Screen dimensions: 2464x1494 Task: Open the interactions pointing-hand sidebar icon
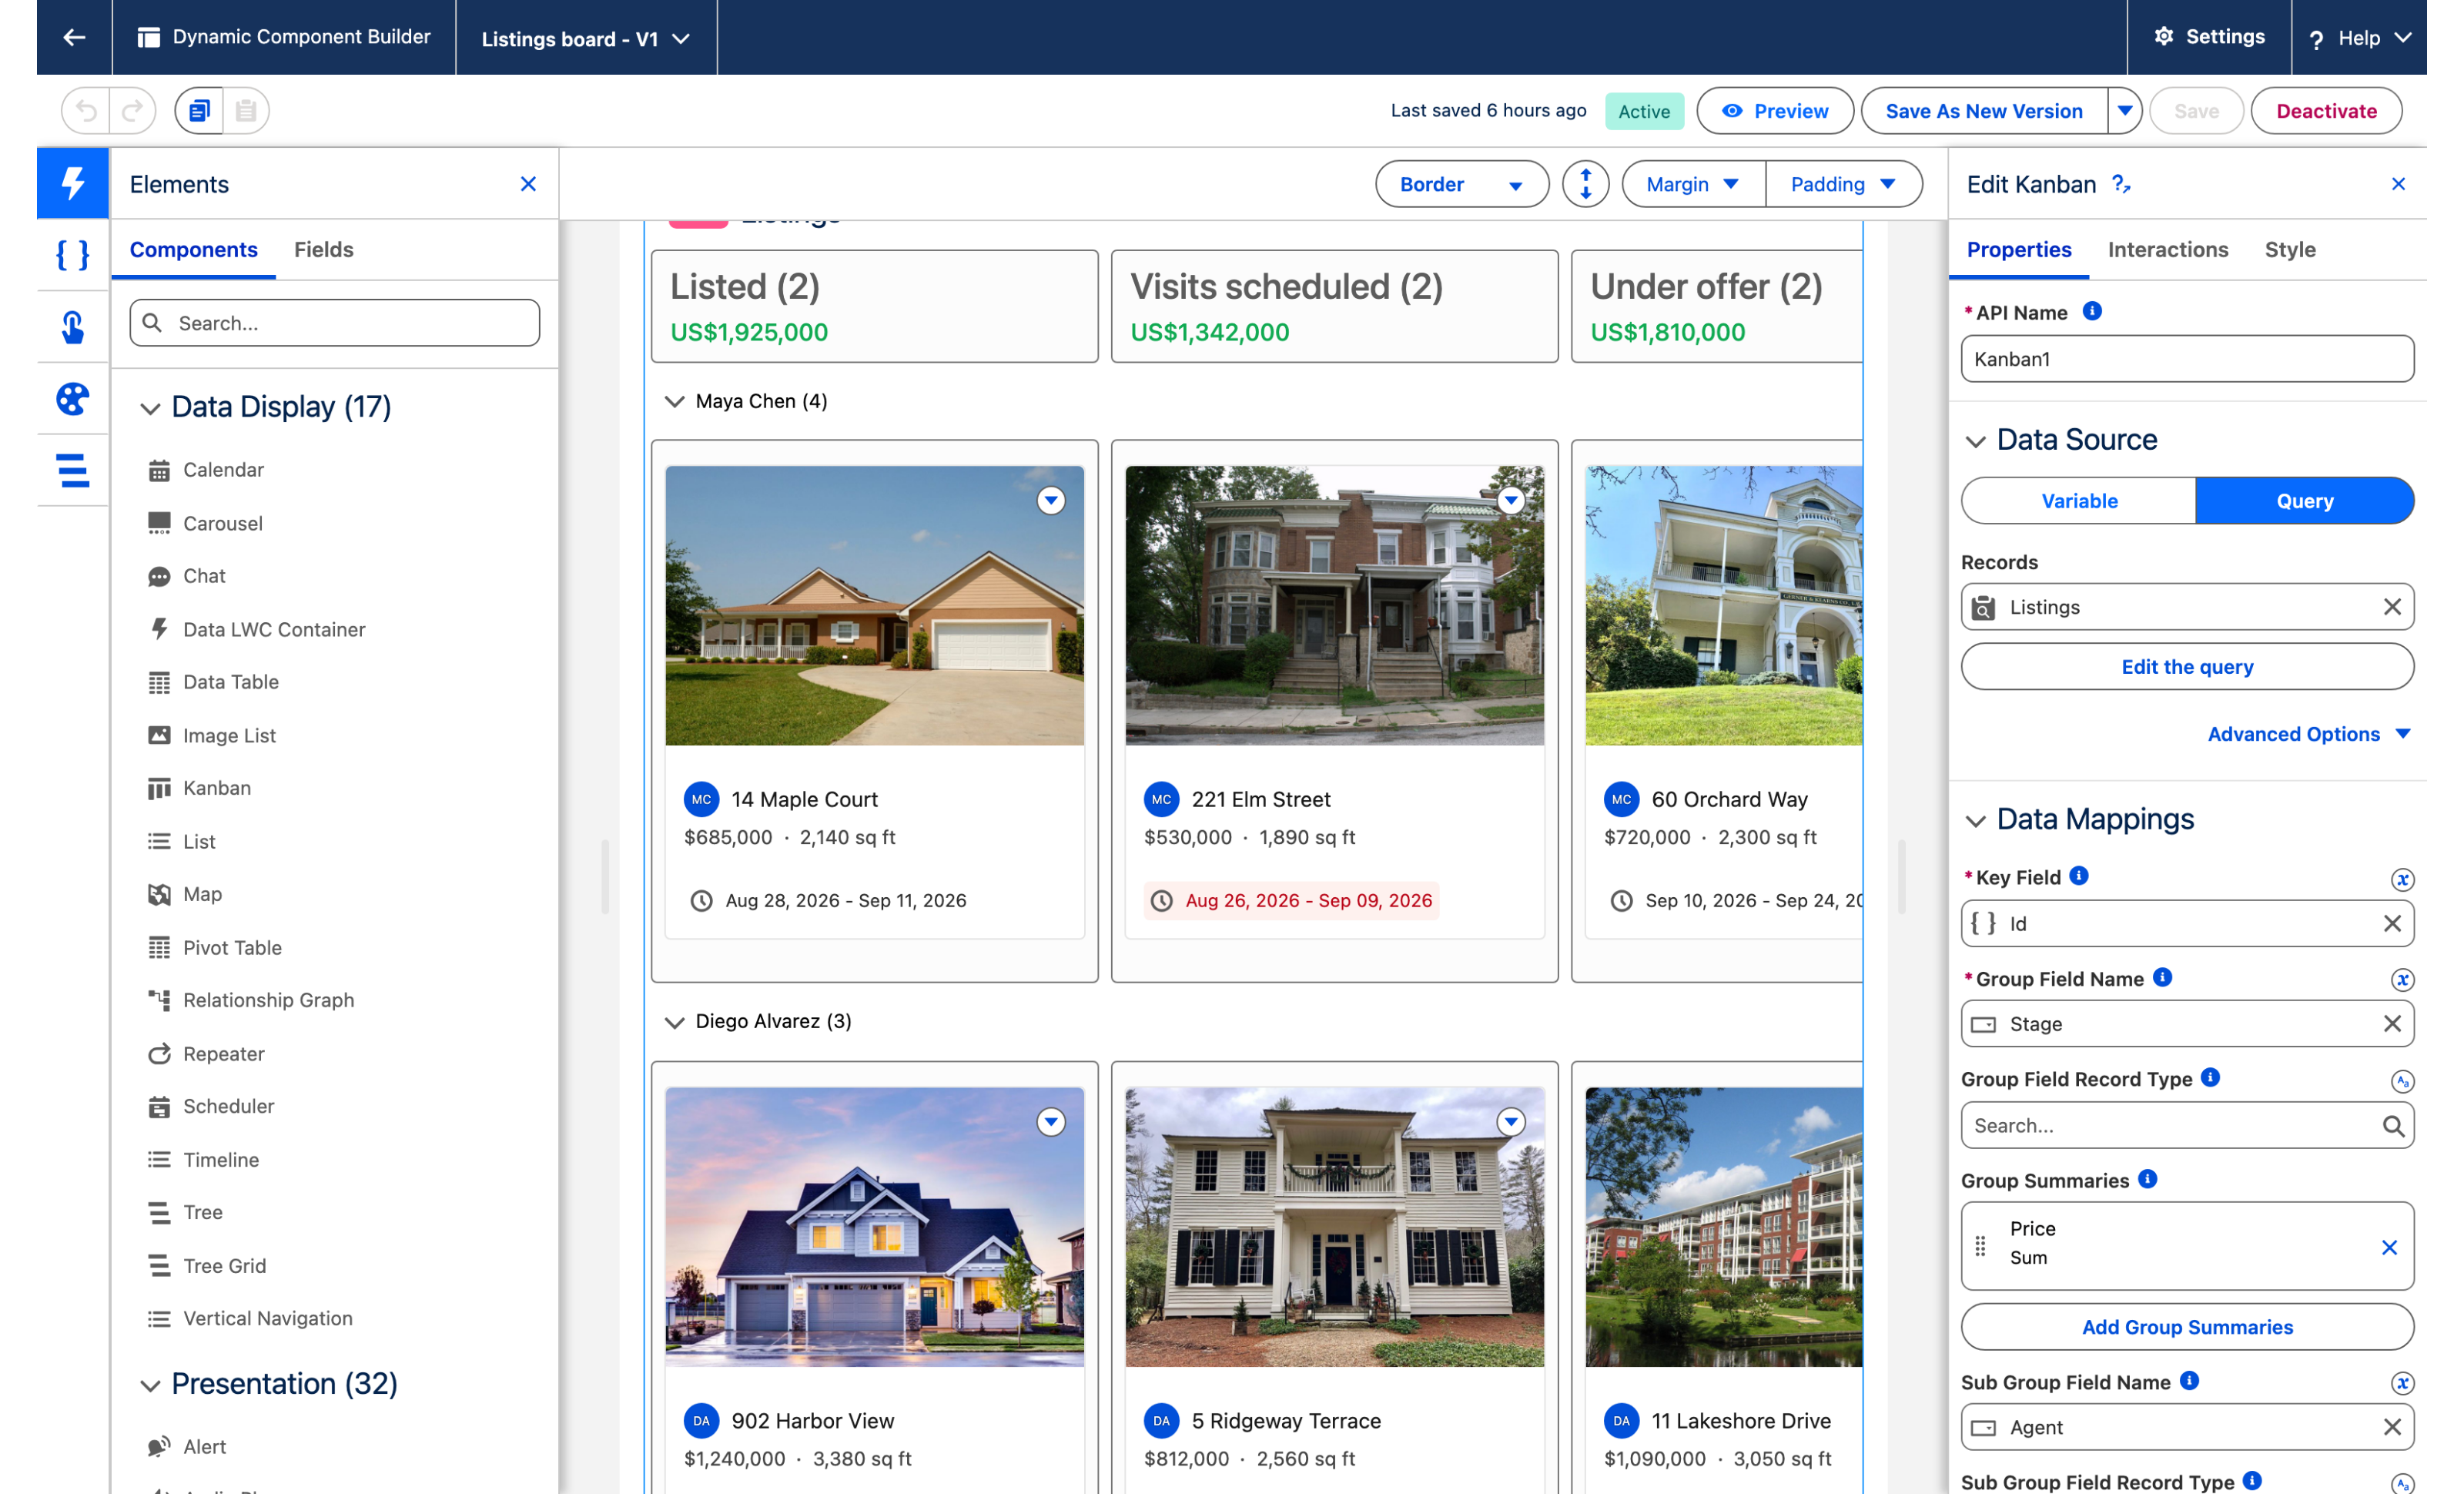click(73, 327)
